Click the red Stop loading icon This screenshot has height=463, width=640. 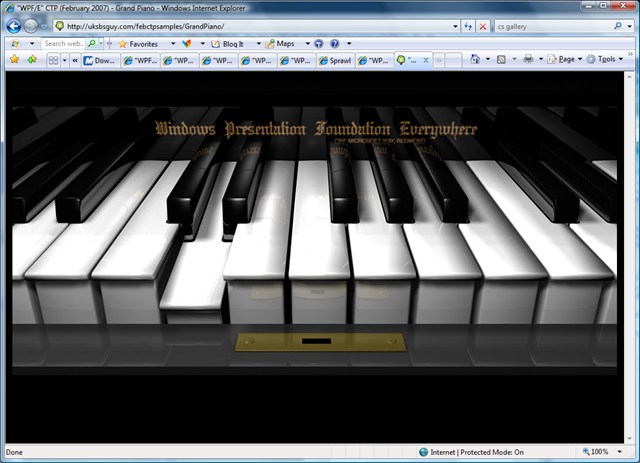tap(482, 27)
